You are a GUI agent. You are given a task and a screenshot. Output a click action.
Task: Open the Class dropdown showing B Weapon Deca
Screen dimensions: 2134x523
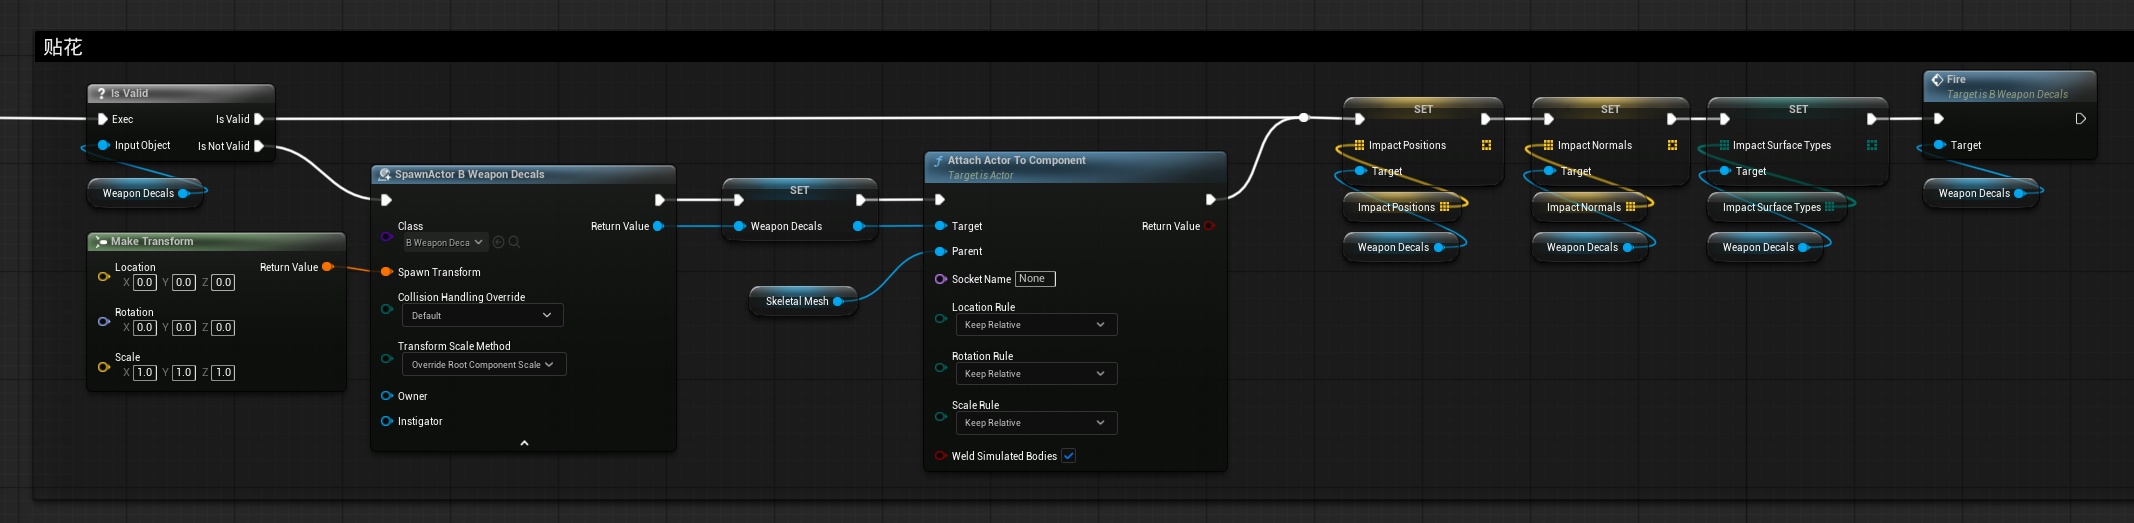coord(444,242)
